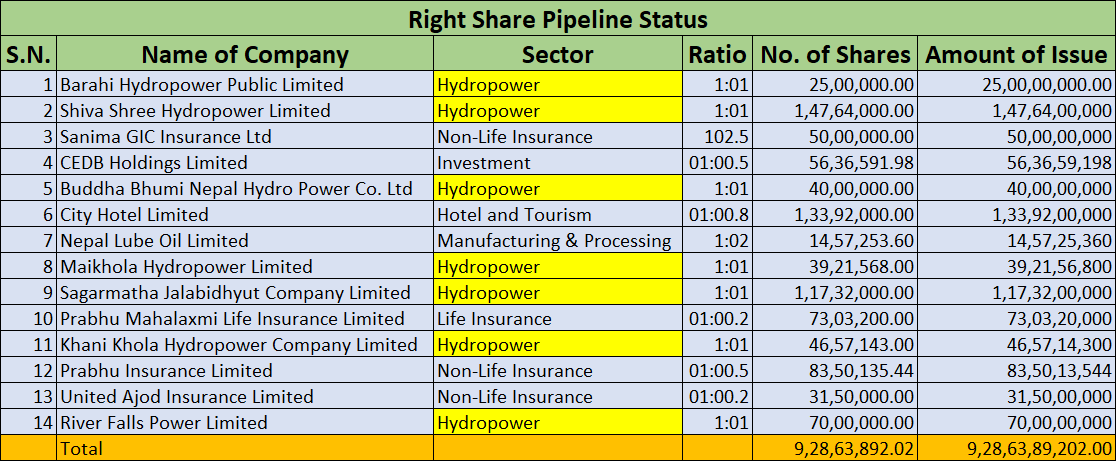Select United Ajod's ratio cell '01:00.2'

click(717, 397)
